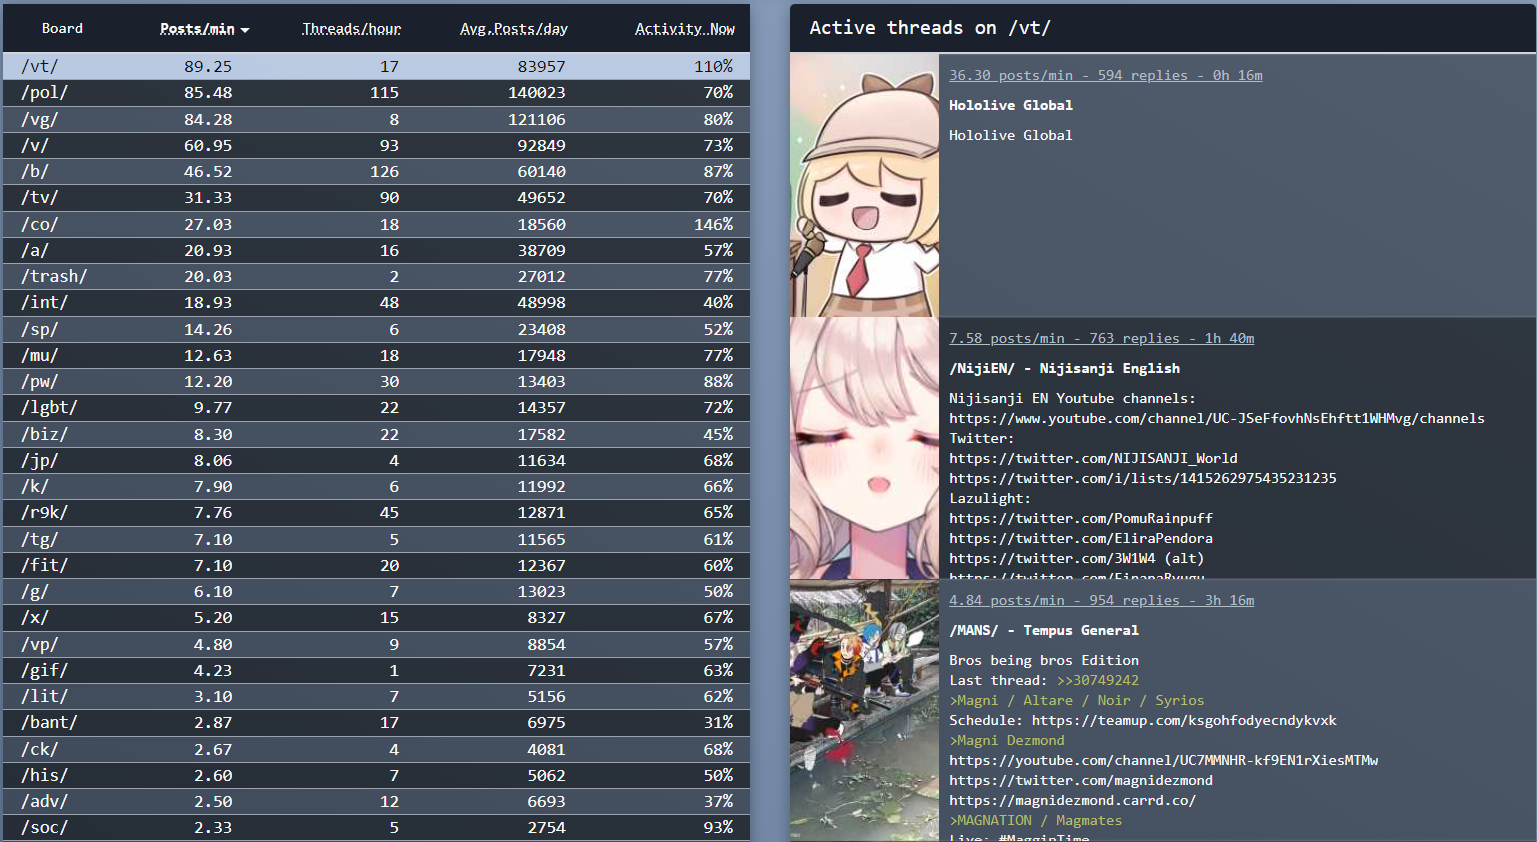This screenshot has width=1537, height=842.
Task: Select the /int/ board row
Action: coord(376,302)
